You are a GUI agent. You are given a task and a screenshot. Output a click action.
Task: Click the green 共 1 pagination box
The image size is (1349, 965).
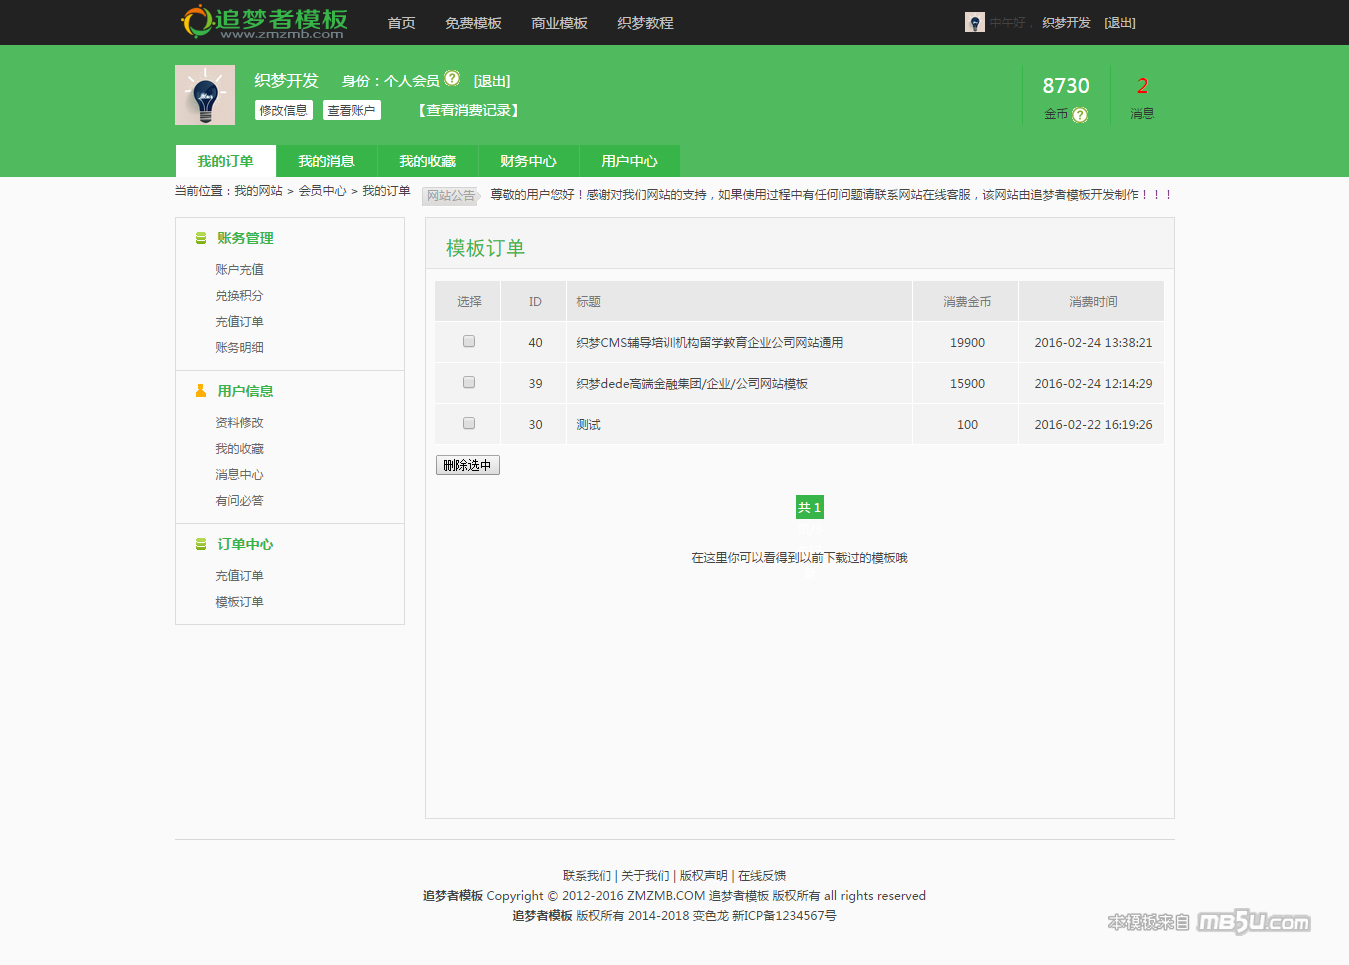coord(809,508)
